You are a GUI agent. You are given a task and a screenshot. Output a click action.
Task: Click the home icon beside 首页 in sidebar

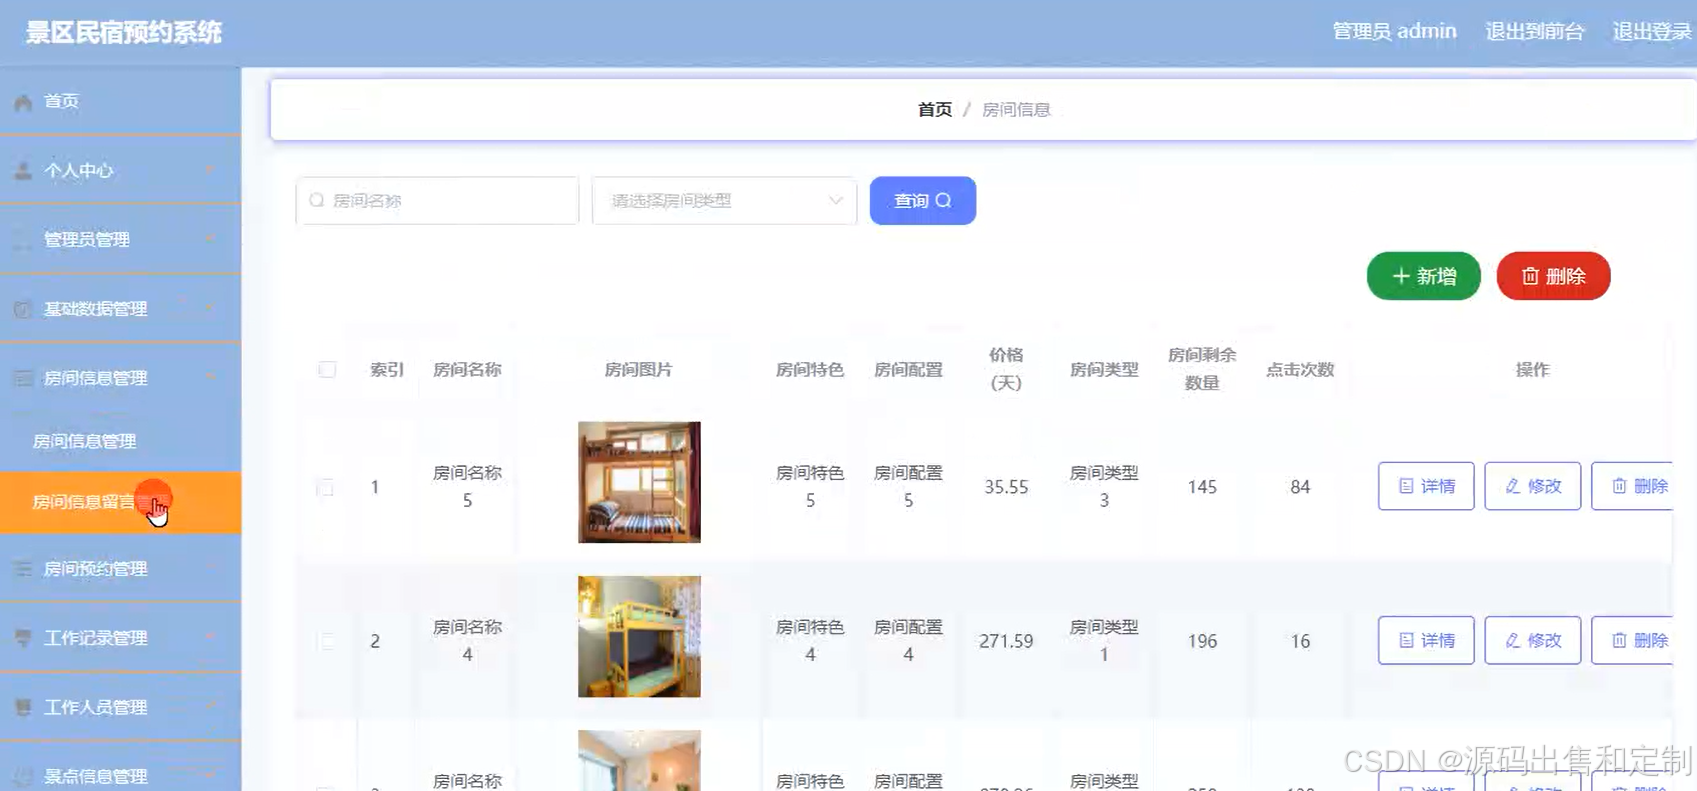[23, 102]
